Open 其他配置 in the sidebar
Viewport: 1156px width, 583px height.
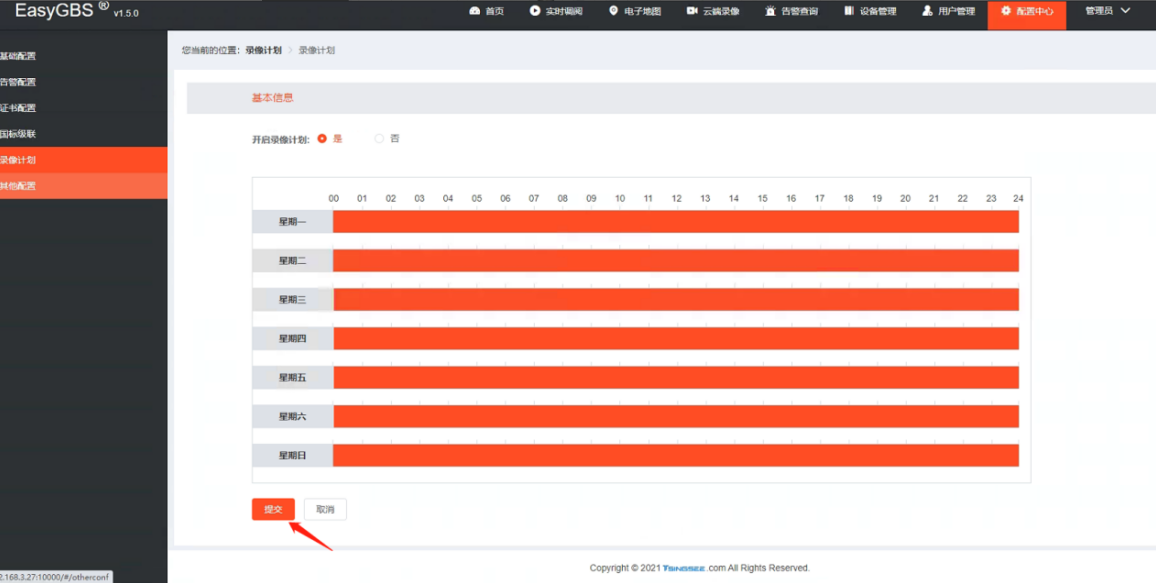(83, 186)
